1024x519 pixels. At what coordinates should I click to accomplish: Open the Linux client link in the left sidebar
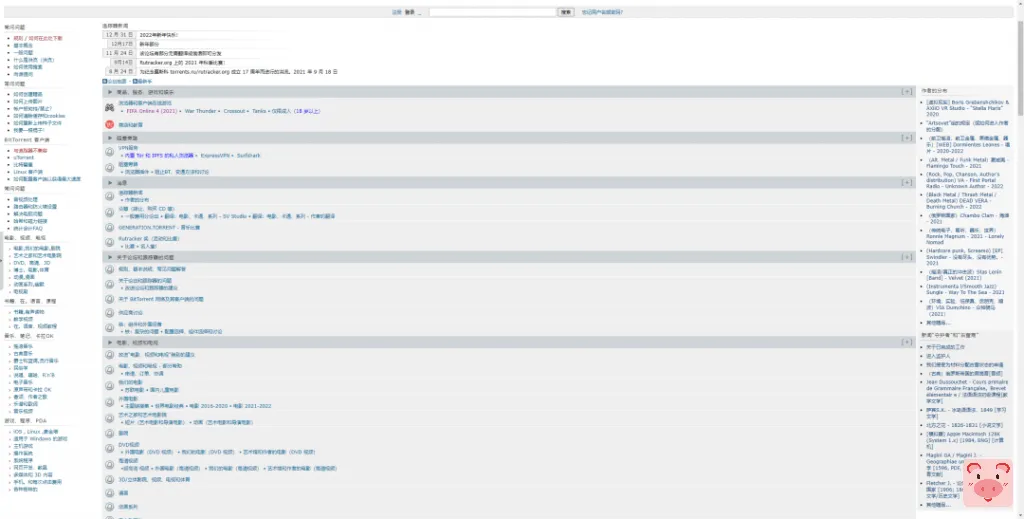tap(28, 172)
